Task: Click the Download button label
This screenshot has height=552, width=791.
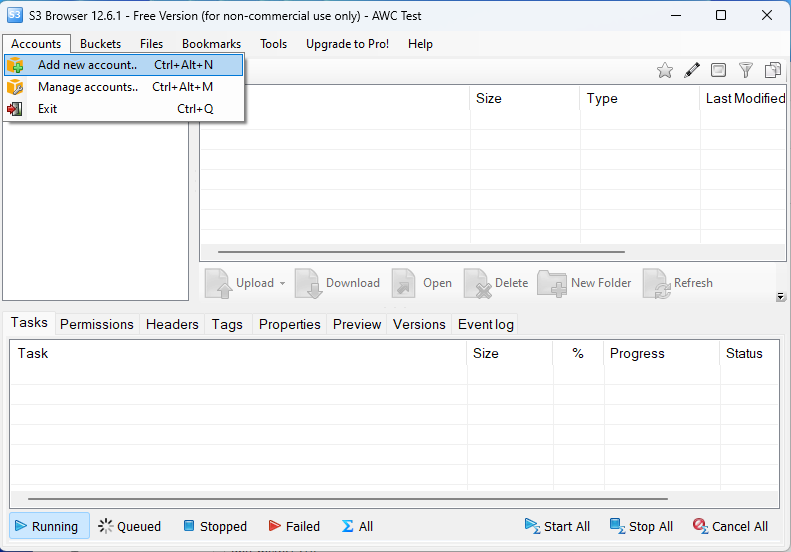Action: [x=353, y=283]
